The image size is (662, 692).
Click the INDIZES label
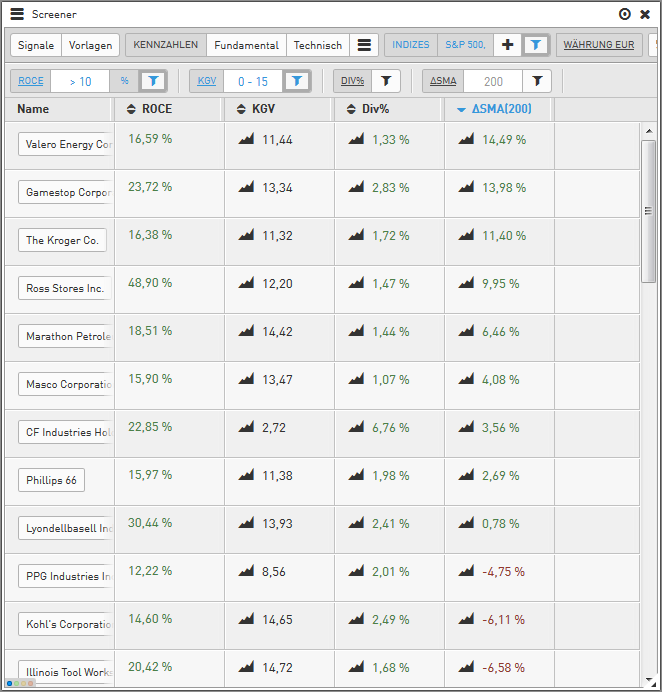click(411, 45)
